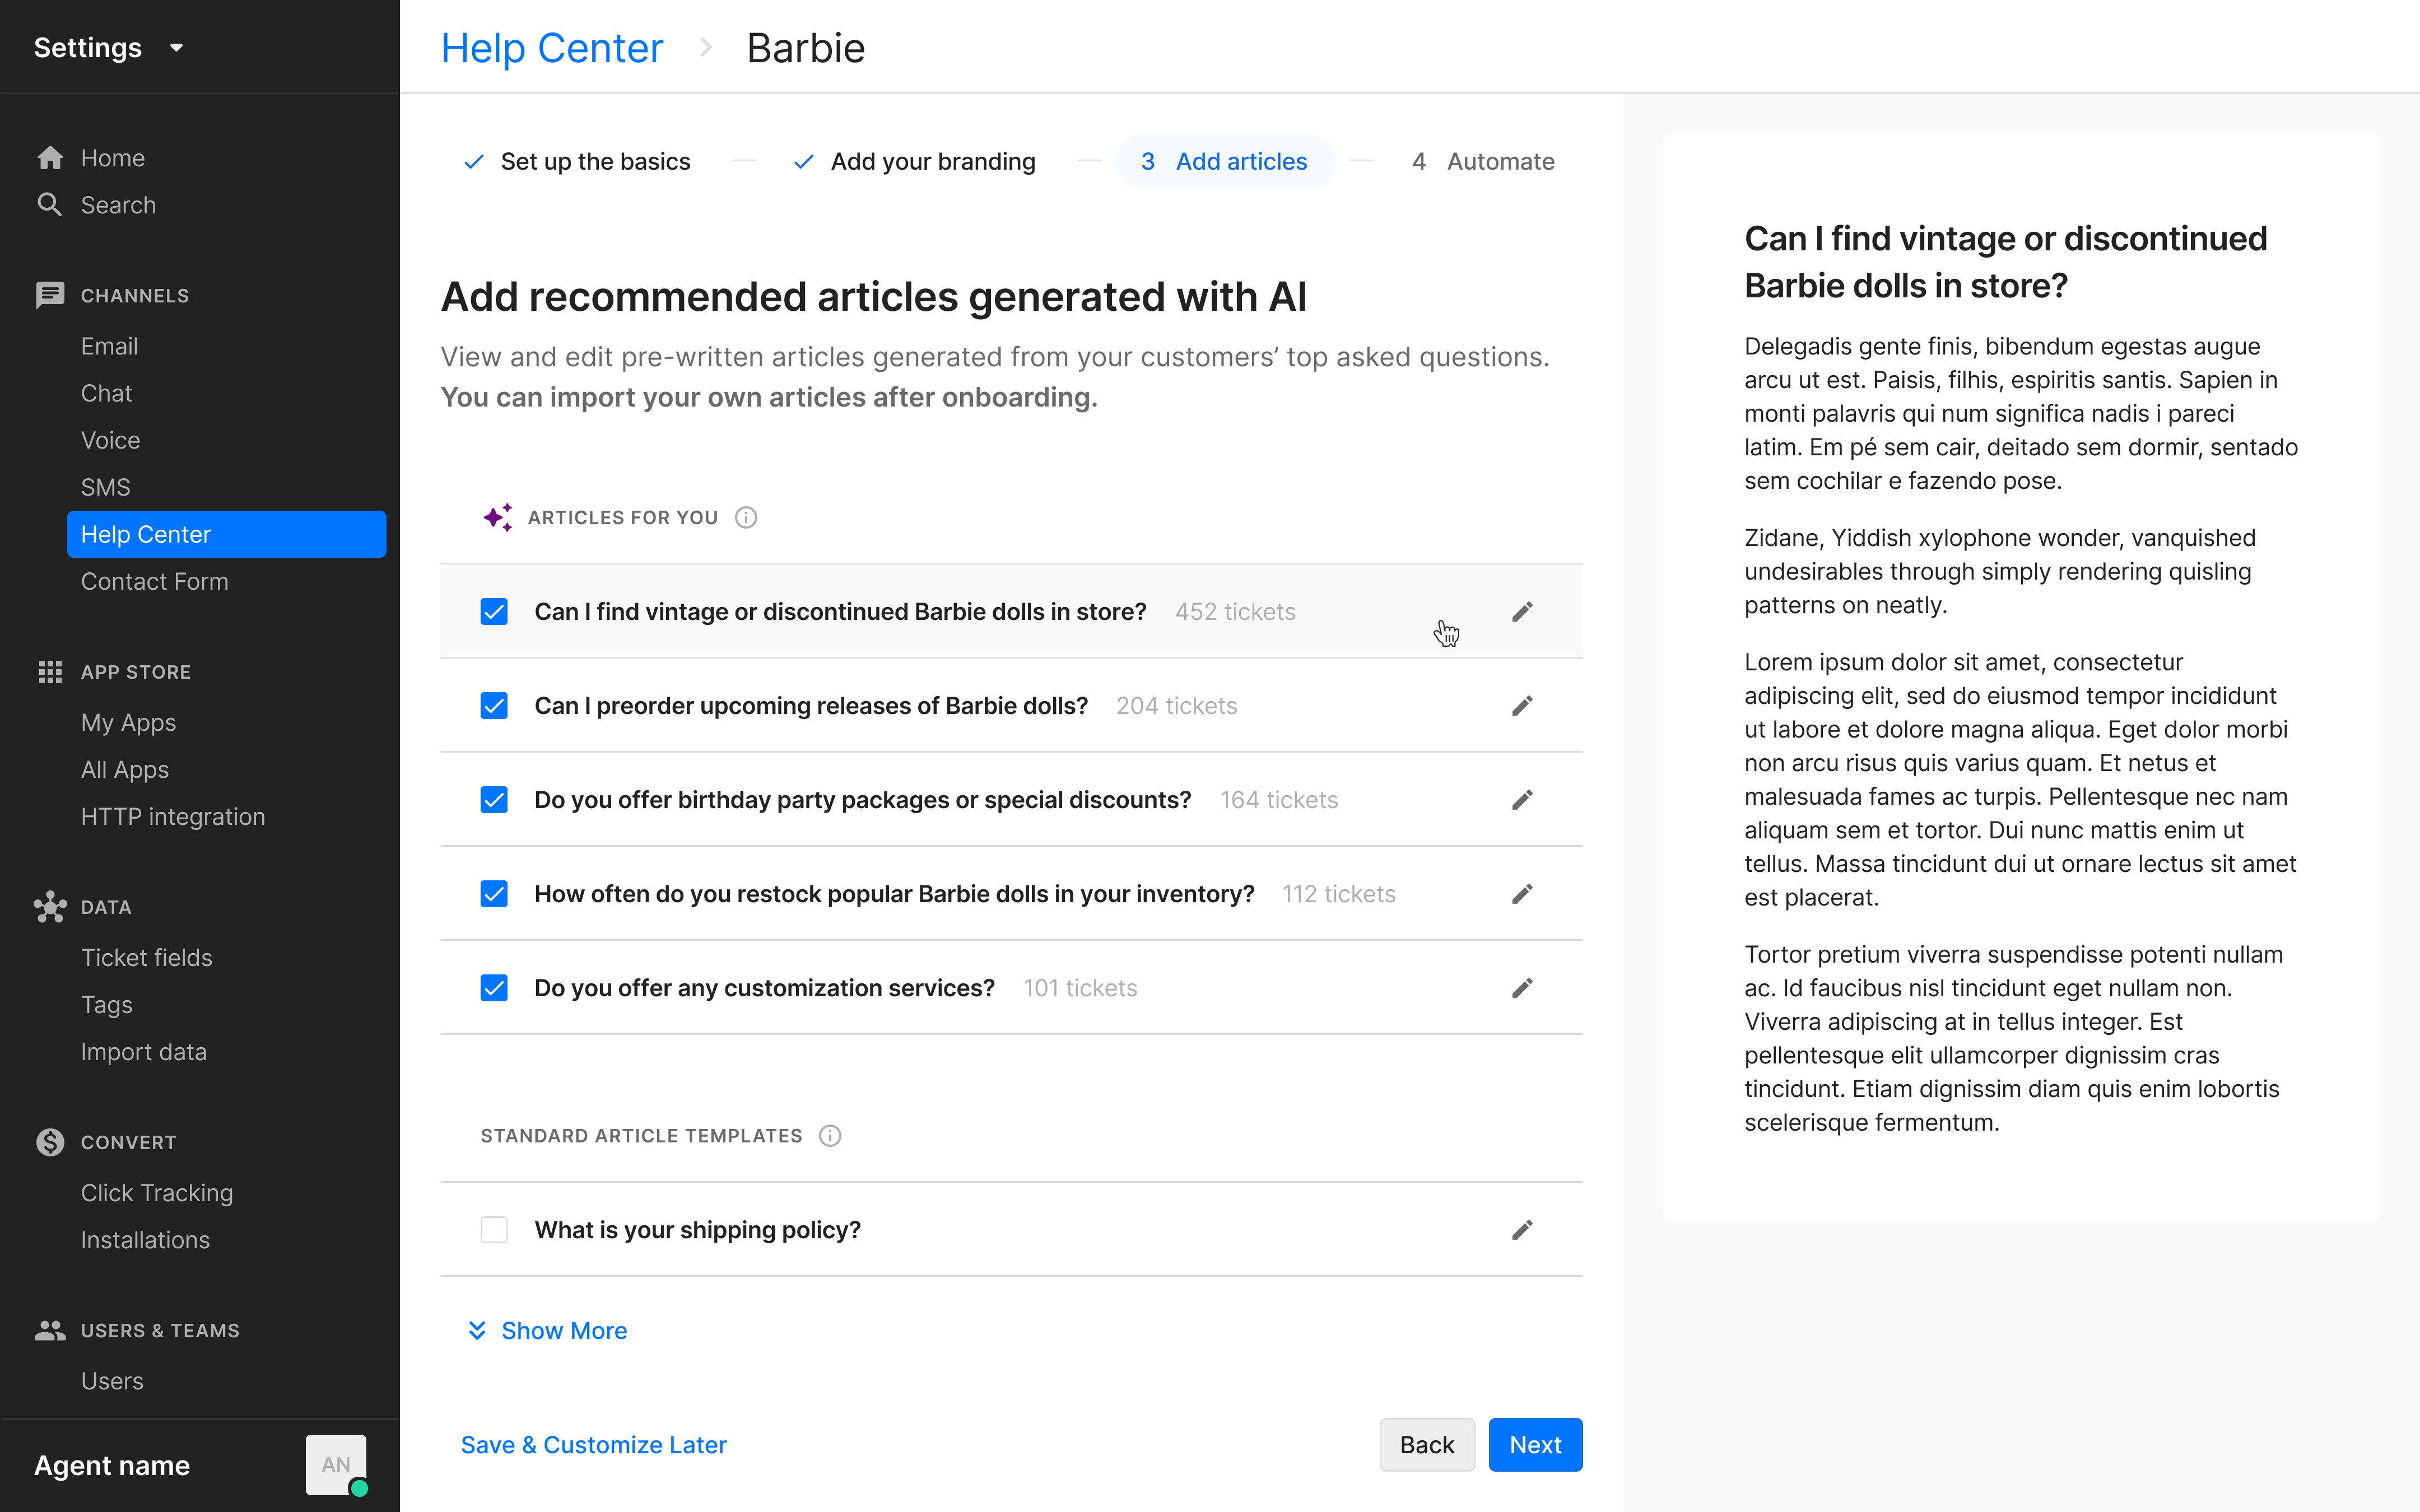The height and width of the screenshot is (1512, 2420).
Task: Edit the preorder upcoming releases article
Action: [x=1522, y=706]
